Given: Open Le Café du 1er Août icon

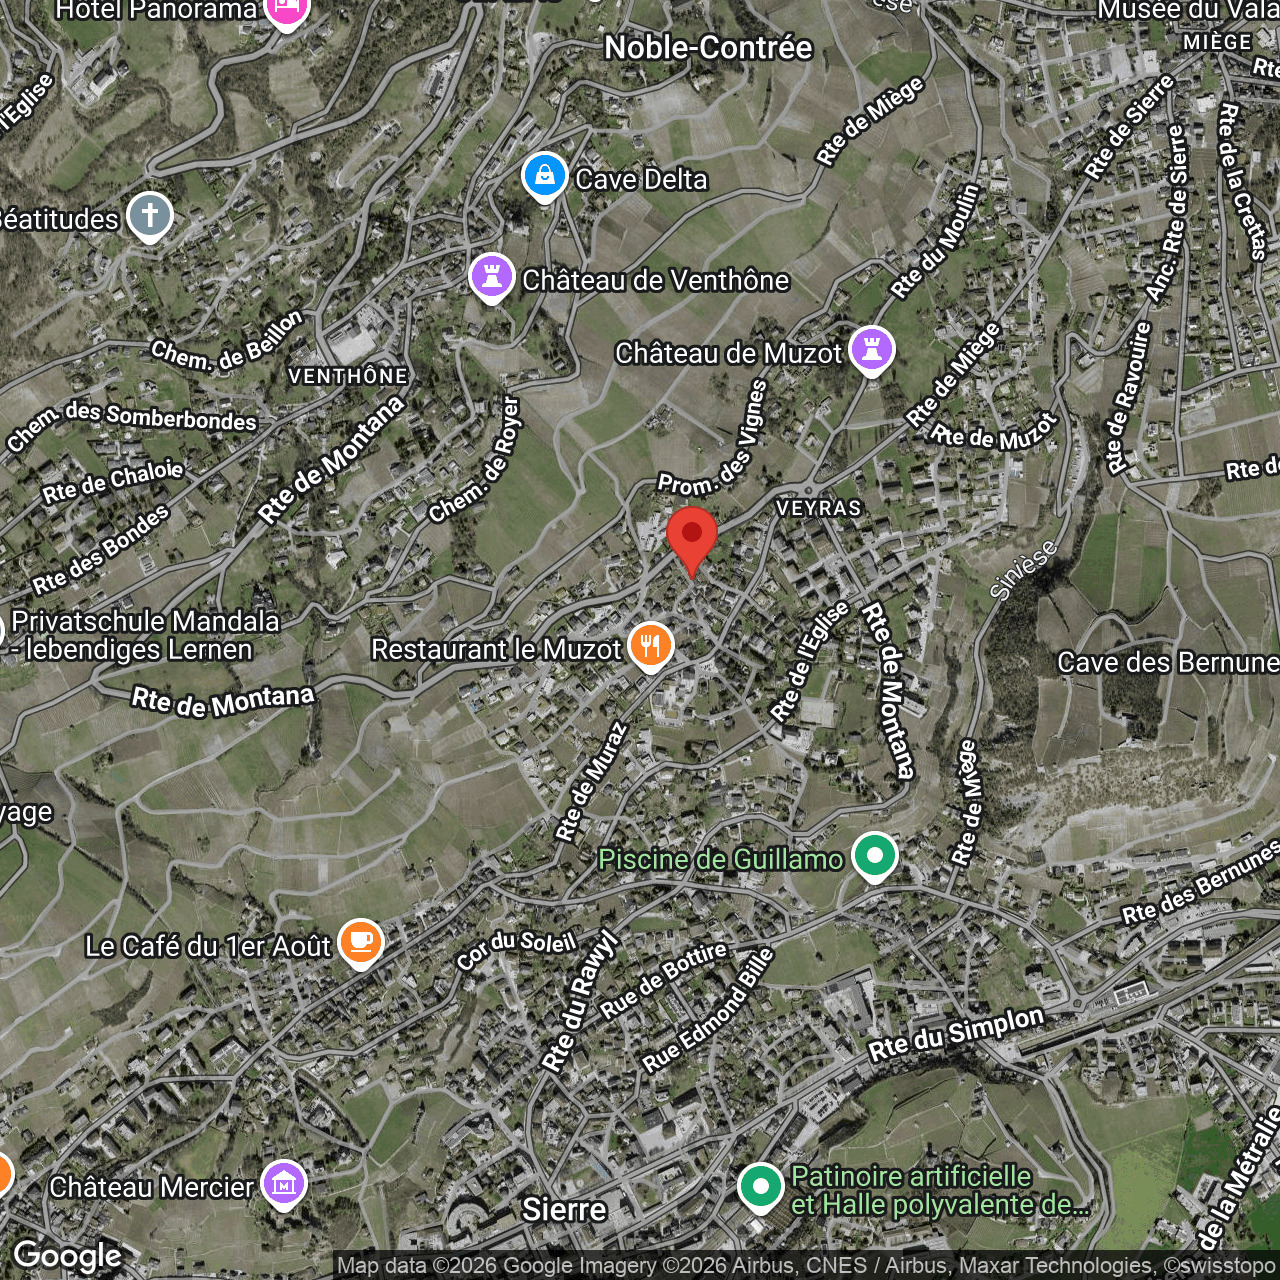Looking at the screenshot, I should tap(361, 943).
